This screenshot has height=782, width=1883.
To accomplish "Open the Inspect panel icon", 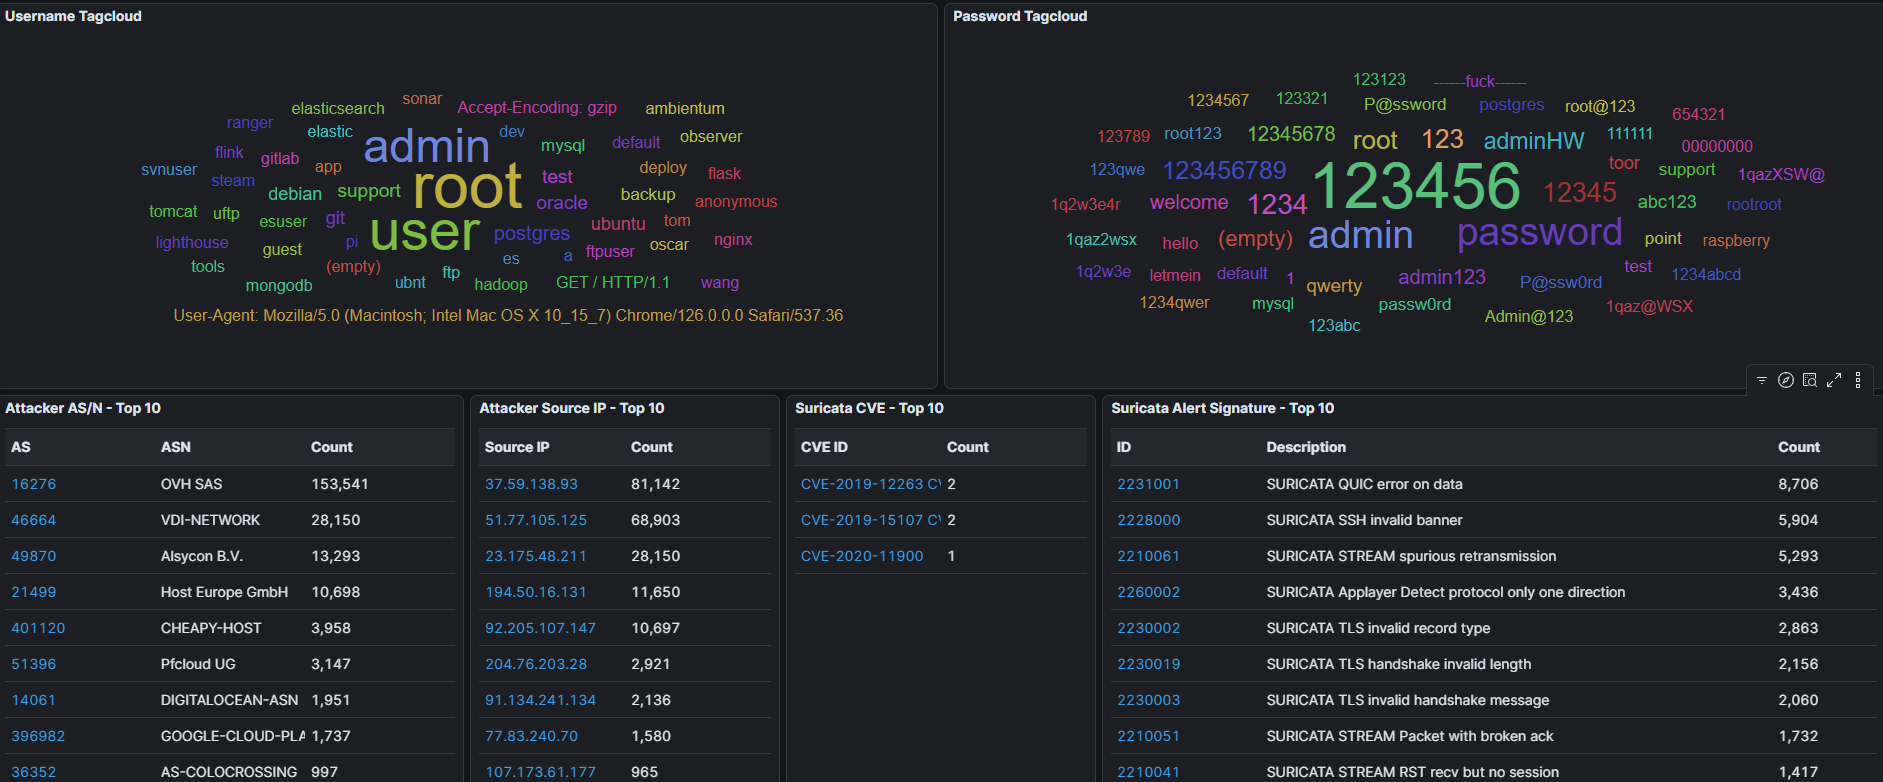I will click(1810, 380).
